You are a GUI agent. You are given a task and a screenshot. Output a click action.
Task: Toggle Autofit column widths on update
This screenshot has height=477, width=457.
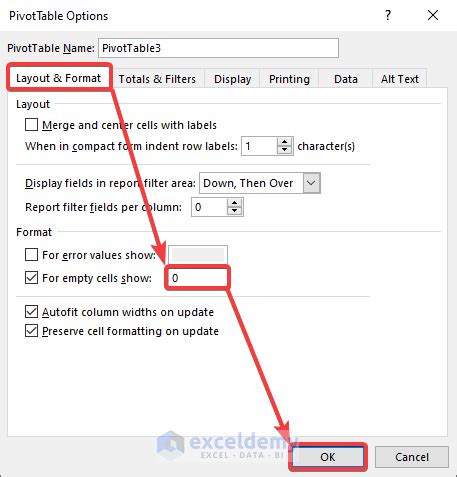pos(31,312)
